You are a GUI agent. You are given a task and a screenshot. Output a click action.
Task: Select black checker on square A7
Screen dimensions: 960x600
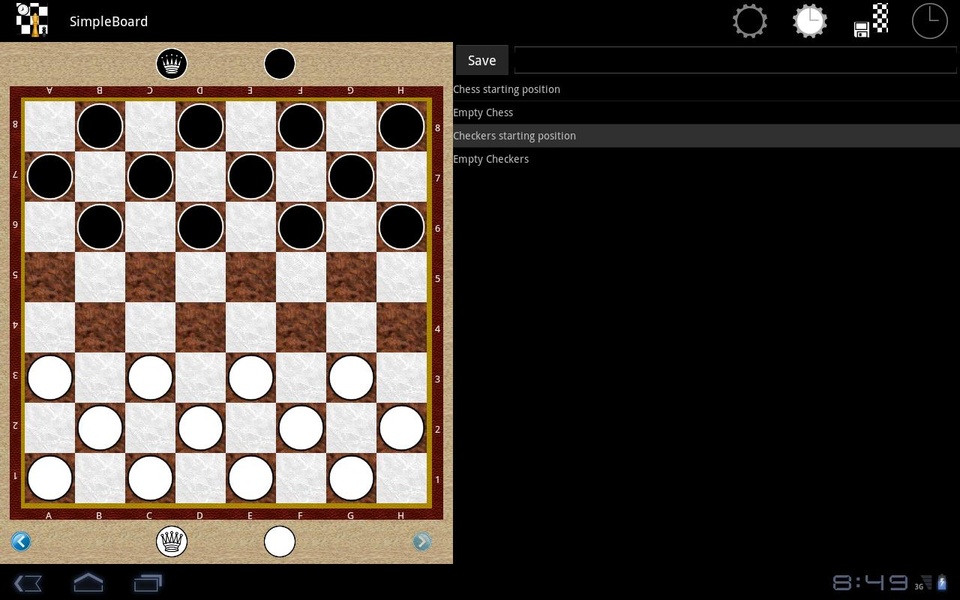50,176
